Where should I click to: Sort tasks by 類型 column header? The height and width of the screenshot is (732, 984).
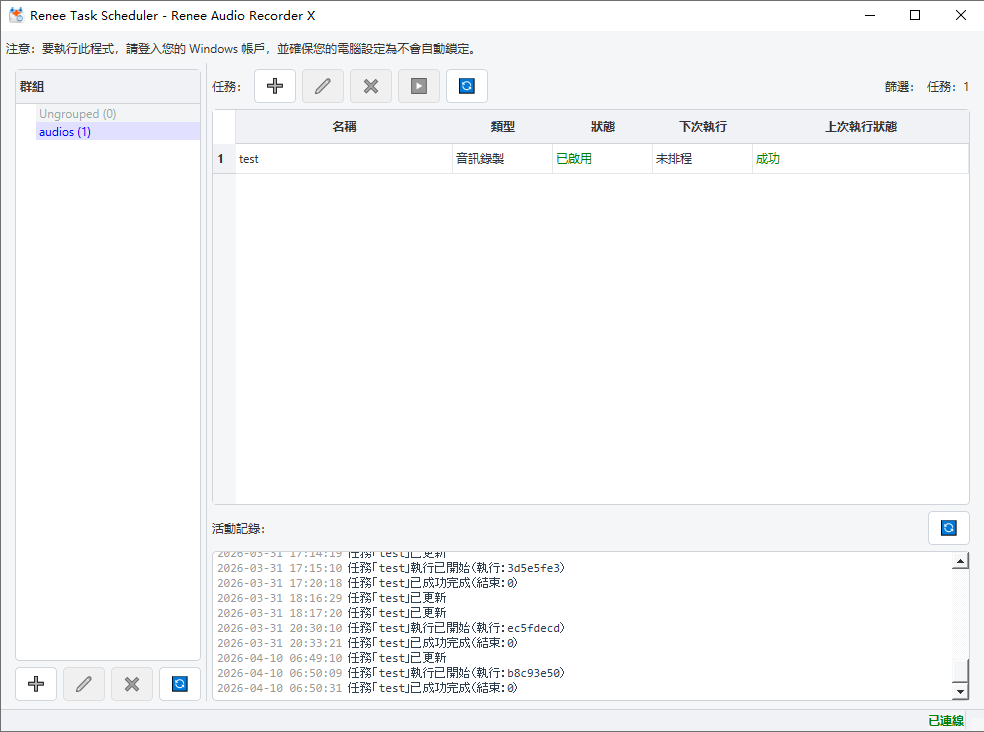(x=502, y=127)
